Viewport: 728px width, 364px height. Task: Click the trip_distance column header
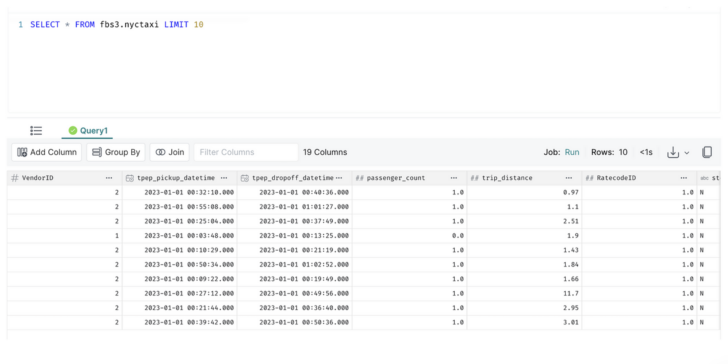(524, 178)
